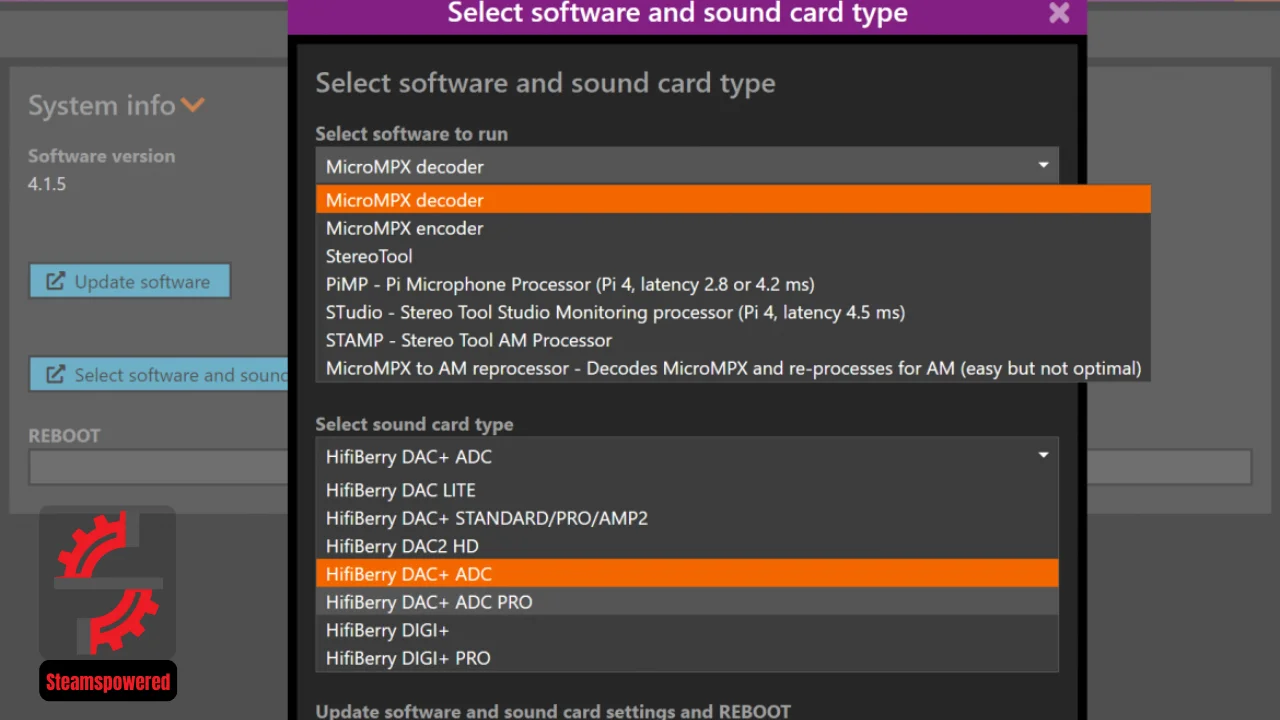Select STudio Studio Monitoring processor option
The height and width of the screenshot is (720, 1280).
pyautogui.click(x=733, y=312)
